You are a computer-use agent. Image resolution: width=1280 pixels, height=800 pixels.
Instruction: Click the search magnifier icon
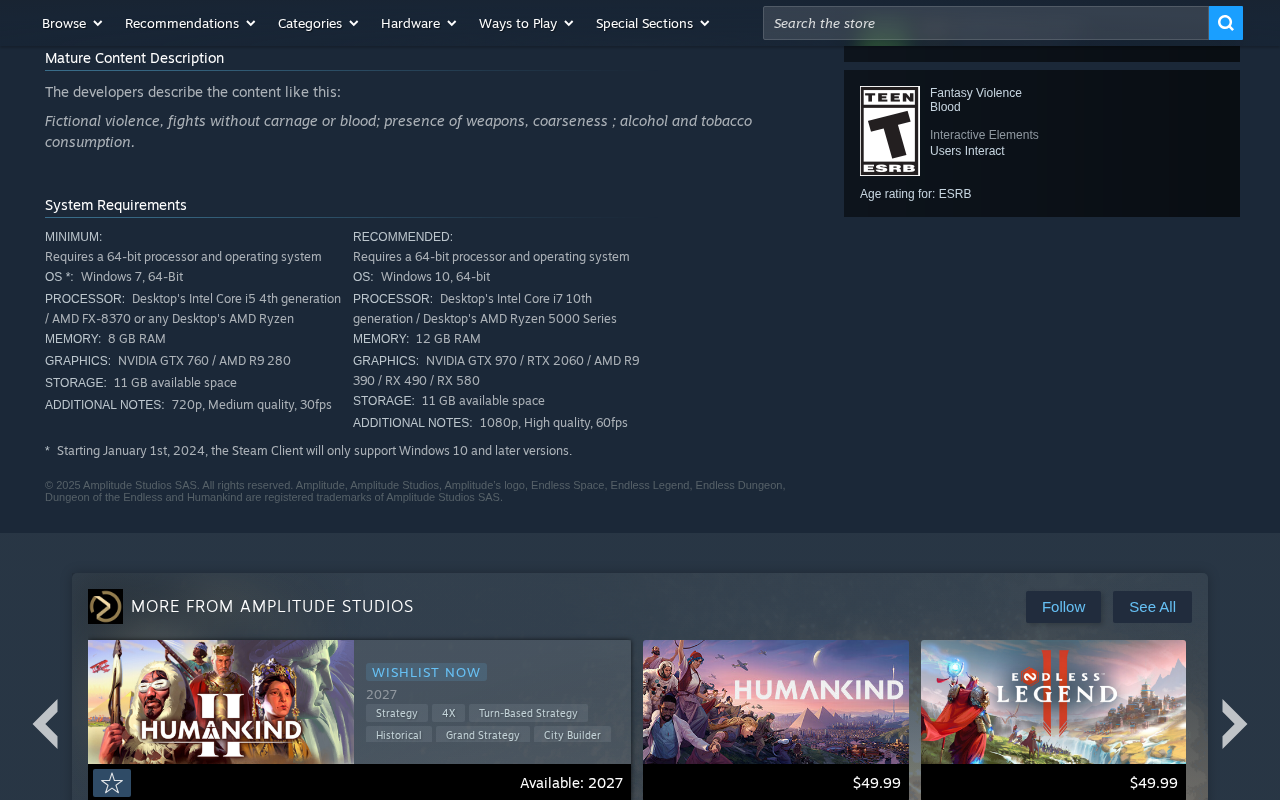pyautogui.click(x=1225, y=23)
